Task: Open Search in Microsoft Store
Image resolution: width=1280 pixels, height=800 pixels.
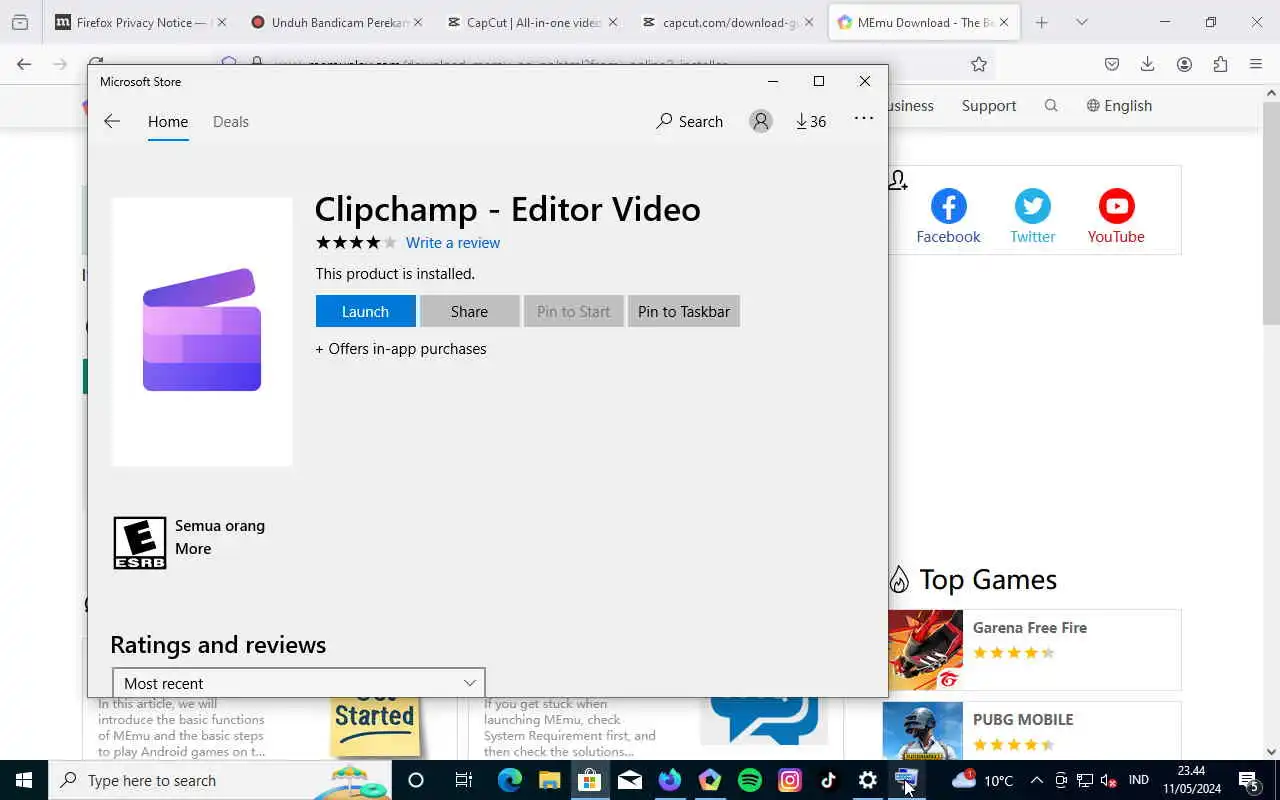Action: 689,121
